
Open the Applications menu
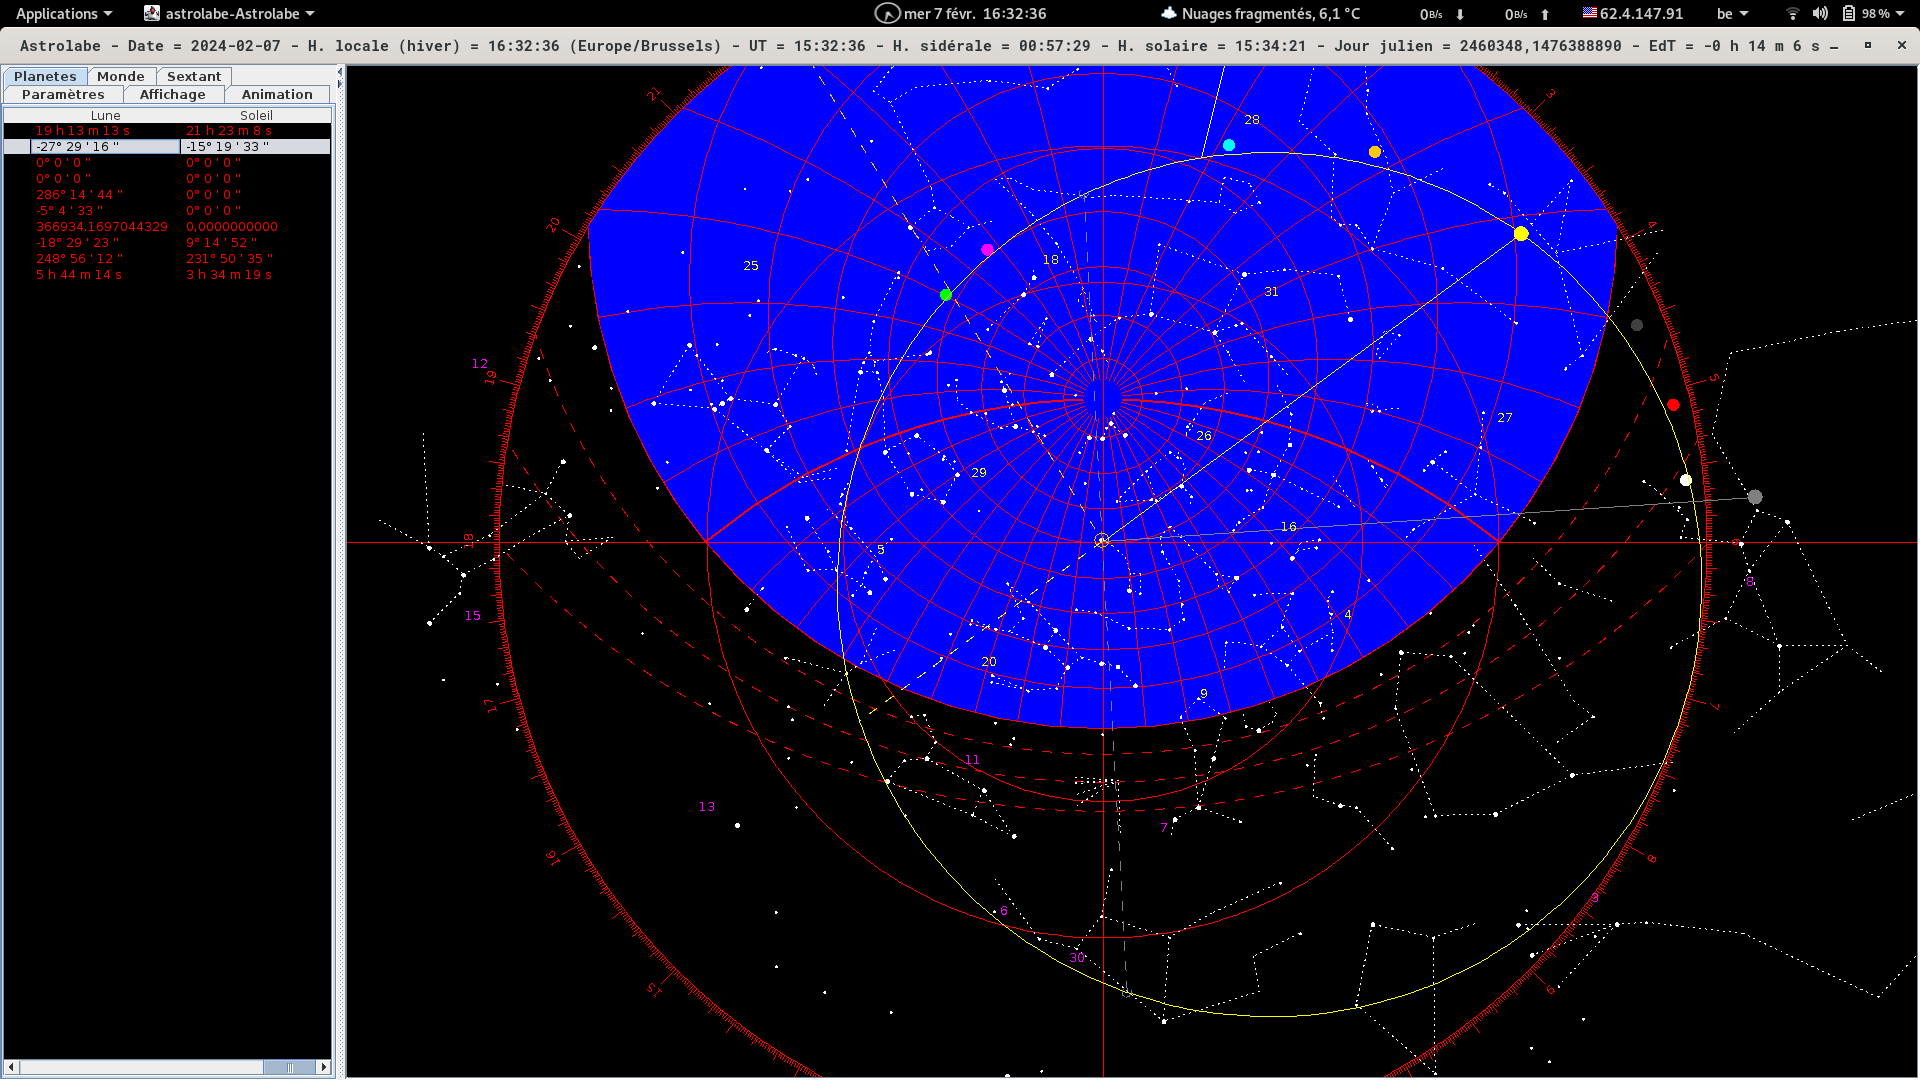click(x=64, y=14)
